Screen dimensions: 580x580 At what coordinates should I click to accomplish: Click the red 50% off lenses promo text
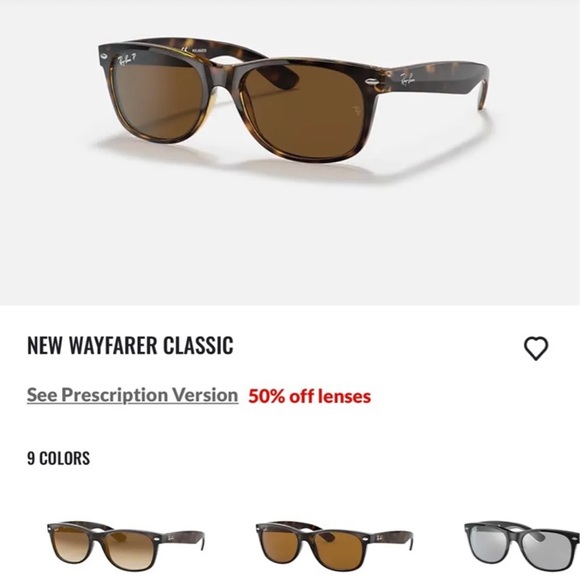point(310,396)
